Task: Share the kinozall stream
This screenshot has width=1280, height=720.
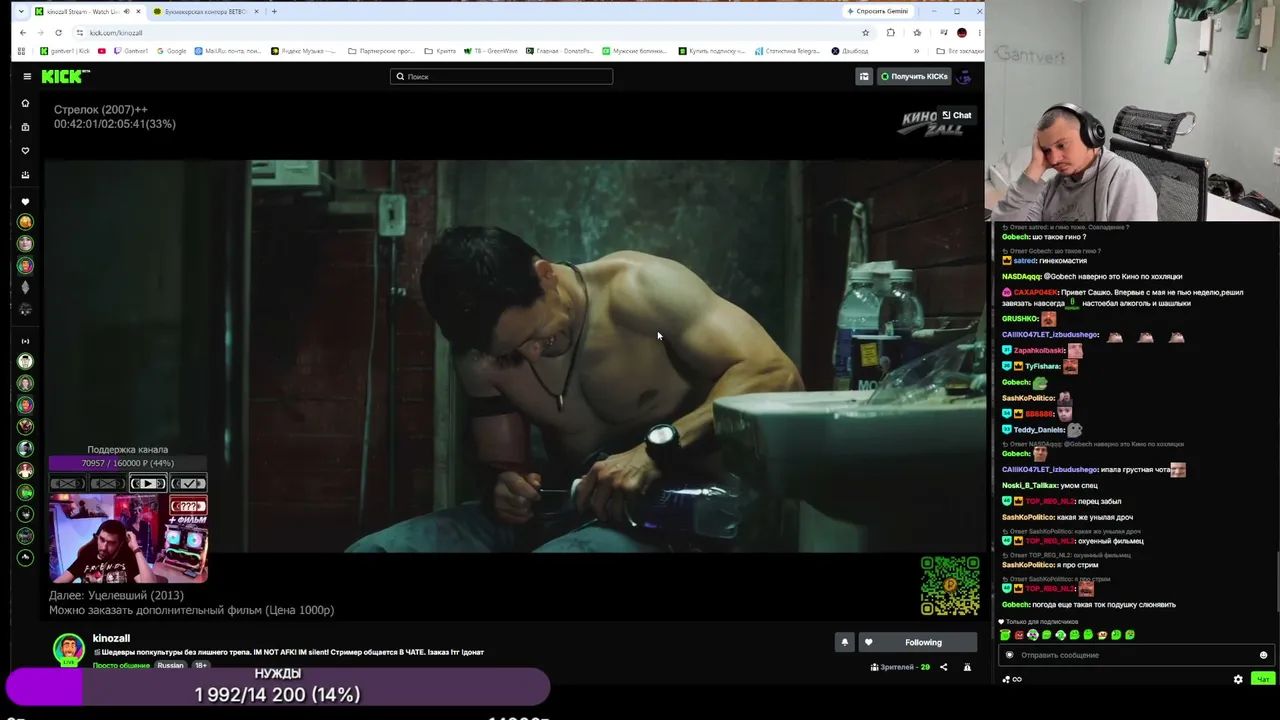Action: coord(943,667)
